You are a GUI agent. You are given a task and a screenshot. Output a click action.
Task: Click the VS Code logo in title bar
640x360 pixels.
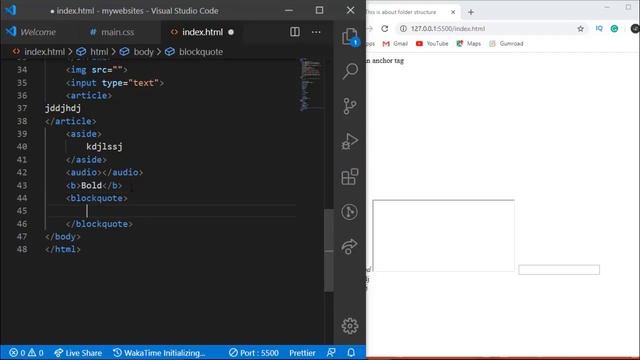point(11,10)
